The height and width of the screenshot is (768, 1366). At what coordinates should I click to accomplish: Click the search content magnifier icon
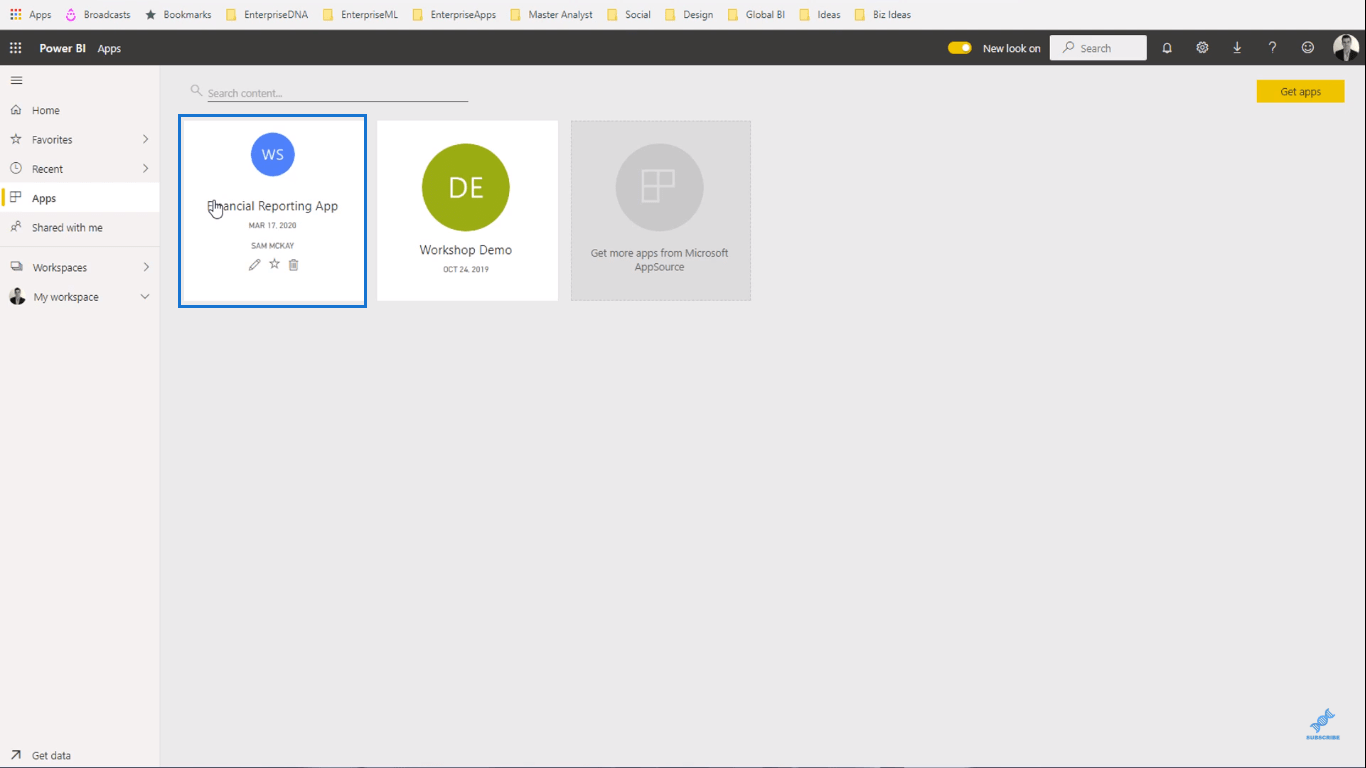coord(196,91)
